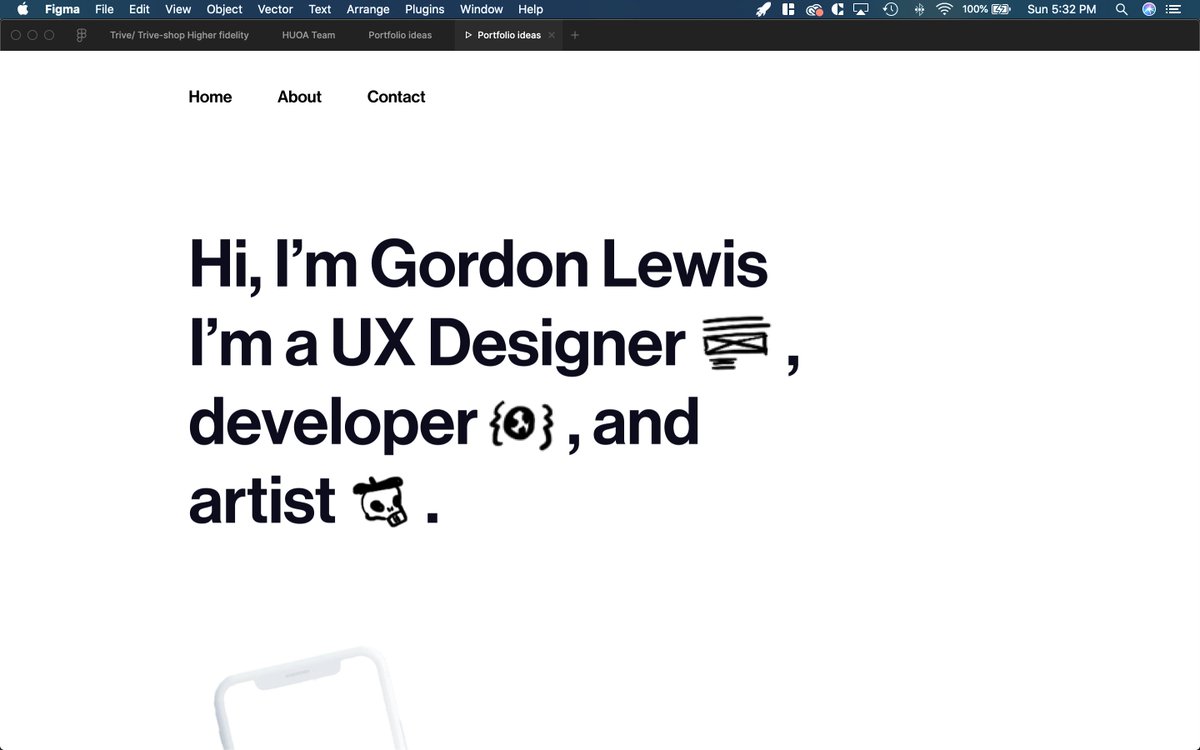Image resolution: width=1200 pixels, height=750 pixels.
Task: Open the Wi-Fi status menu
Action: tap(944, 9)
